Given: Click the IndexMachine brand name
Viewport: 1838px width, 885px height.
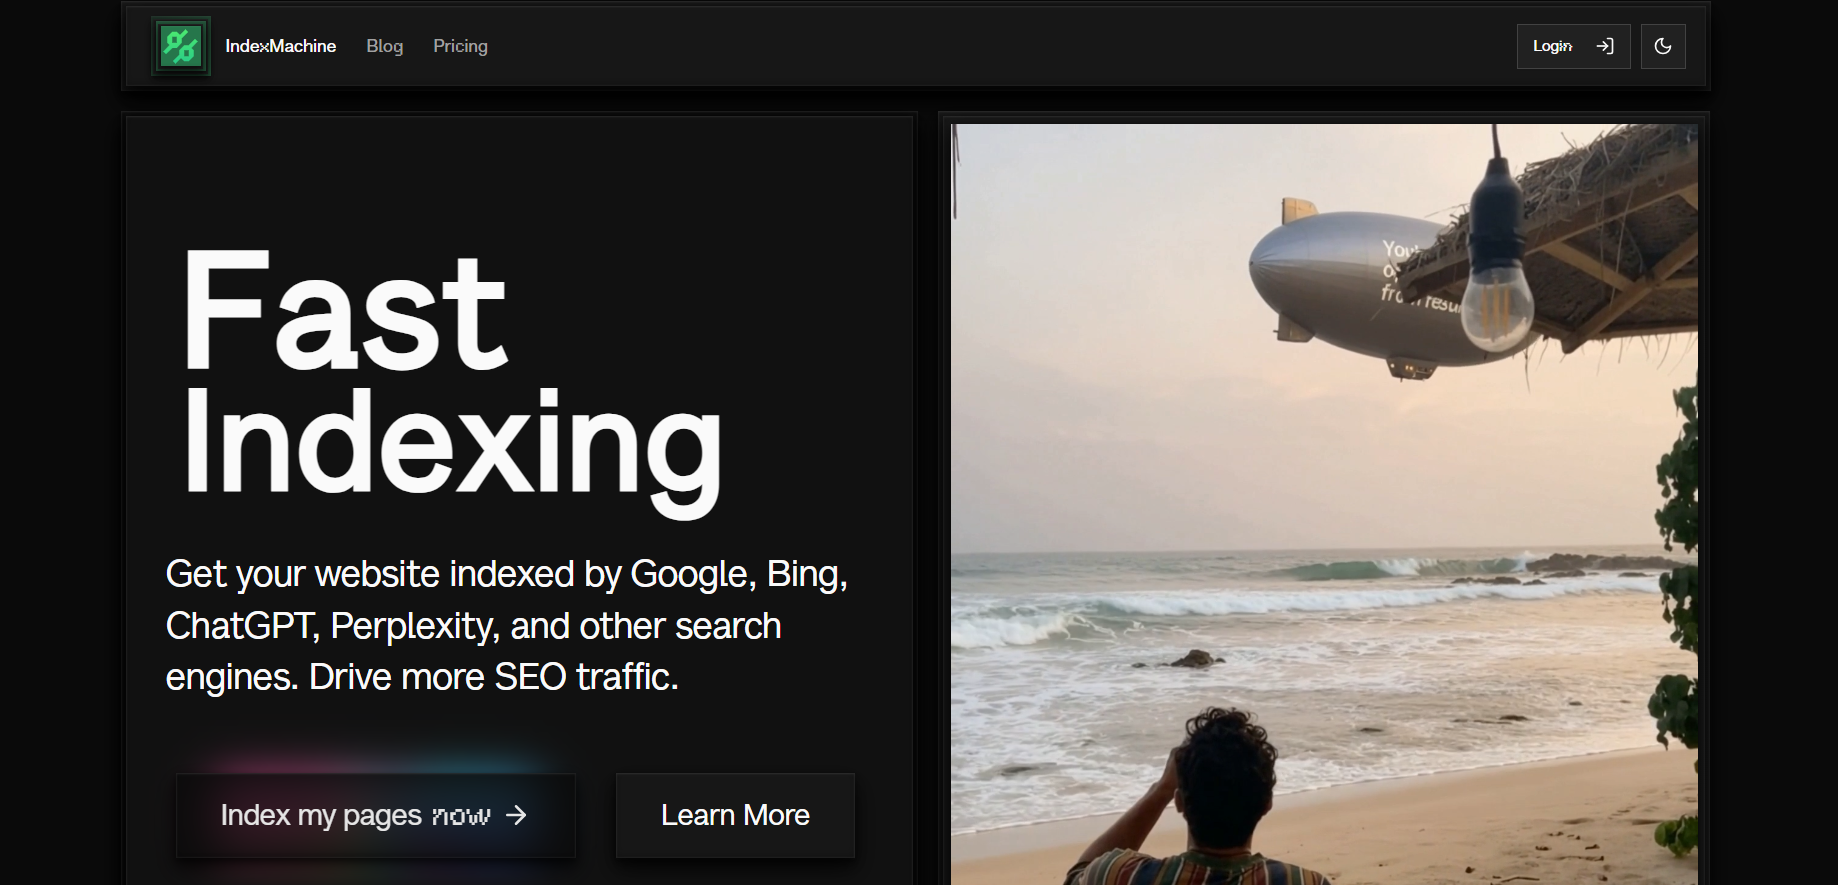Looking at the screenshot, I should click(280, 46).
